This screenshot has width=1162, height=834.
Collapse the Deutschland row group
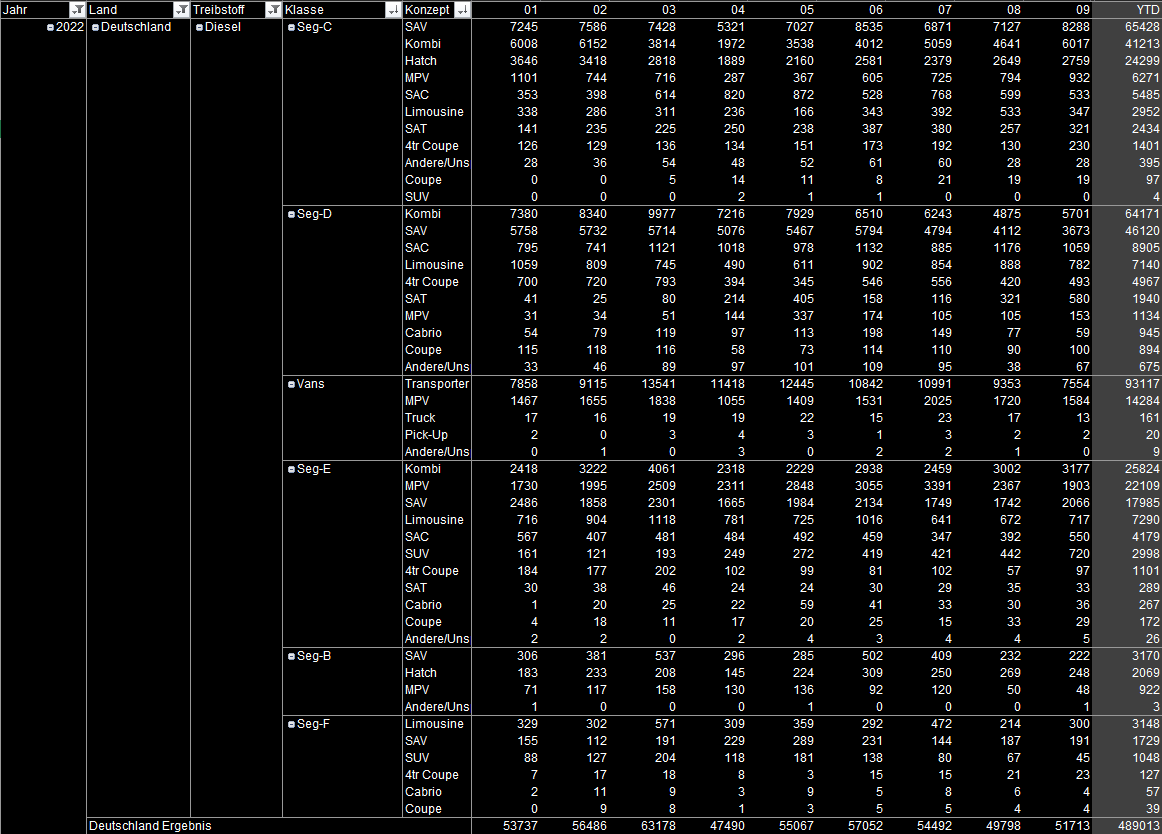[95, 27]
